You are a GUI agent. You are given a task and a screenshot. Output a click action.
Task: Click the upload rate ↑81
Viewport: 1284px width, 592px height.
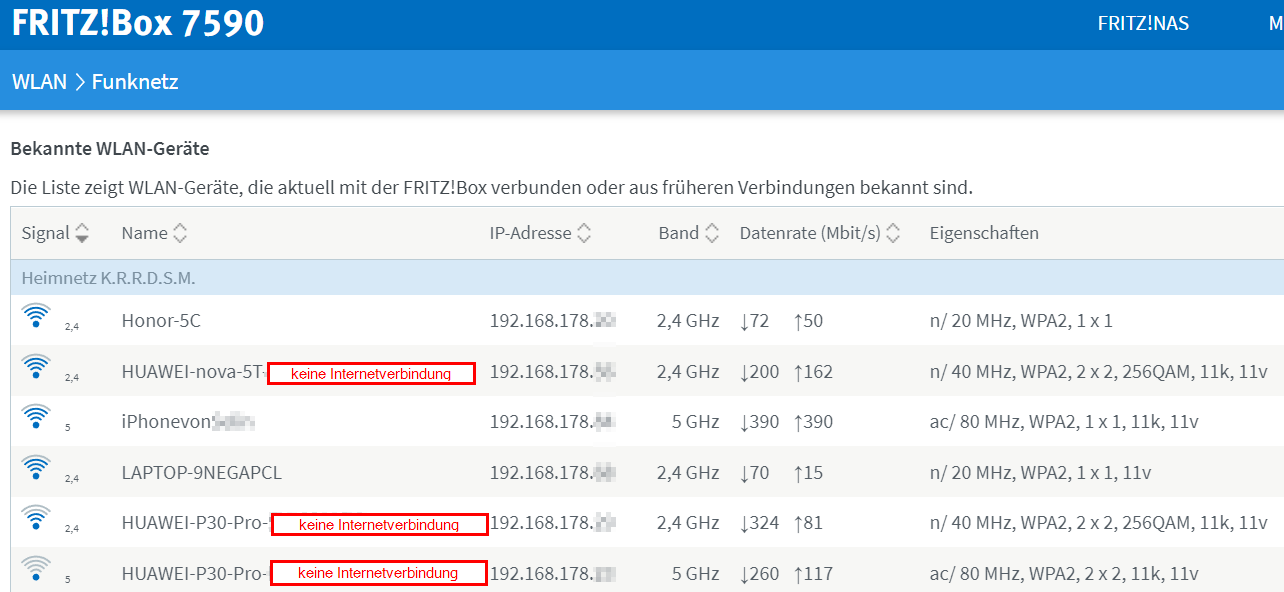click(x=808, y=523)
